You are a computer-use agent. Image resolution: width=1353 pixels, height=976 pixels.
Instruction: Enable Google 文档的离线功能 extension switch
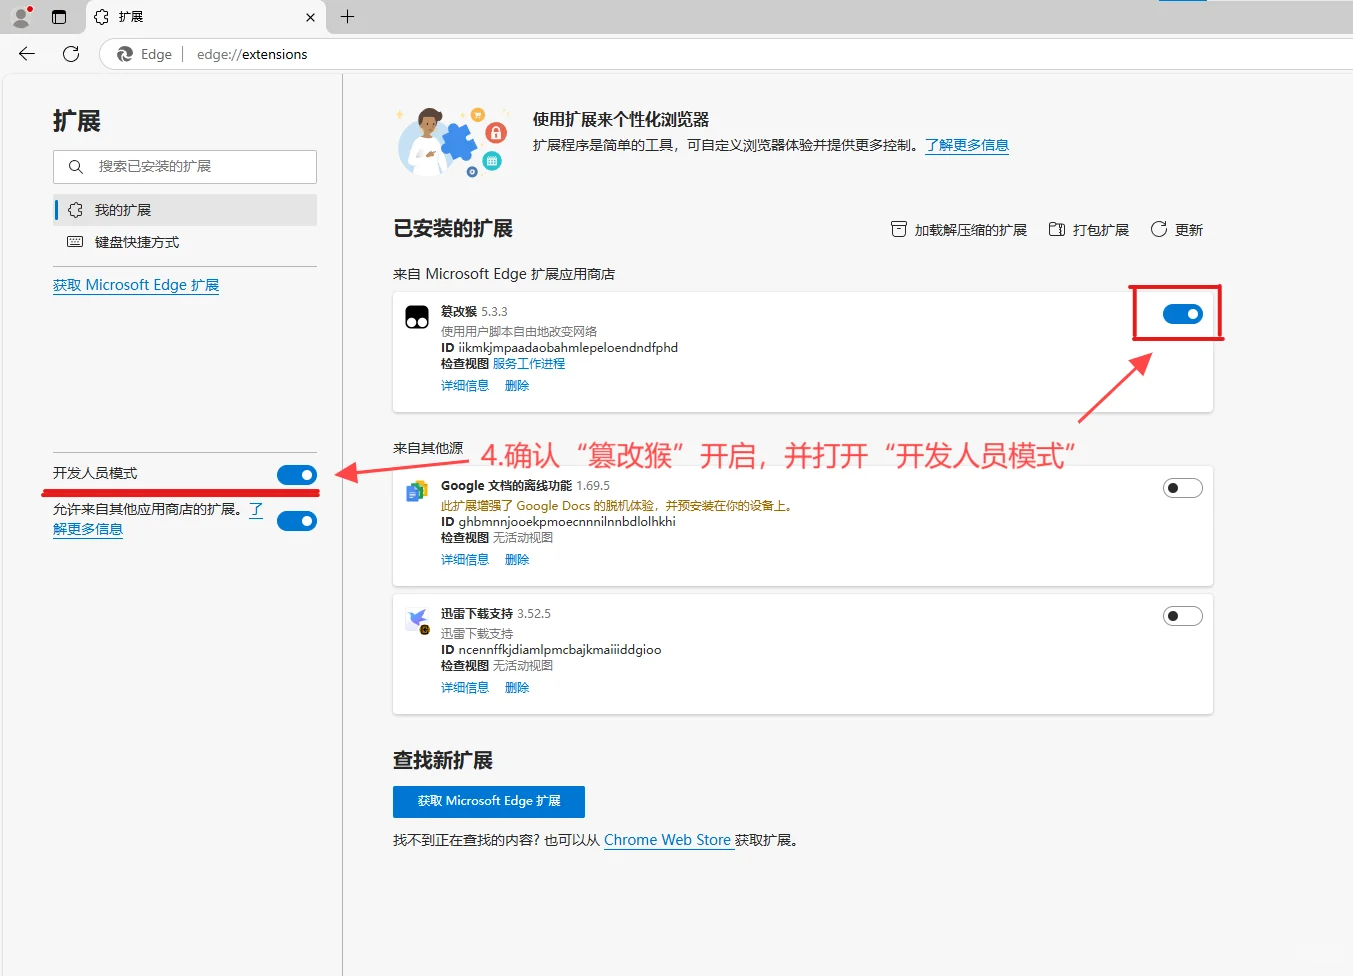click(1183, 488)
